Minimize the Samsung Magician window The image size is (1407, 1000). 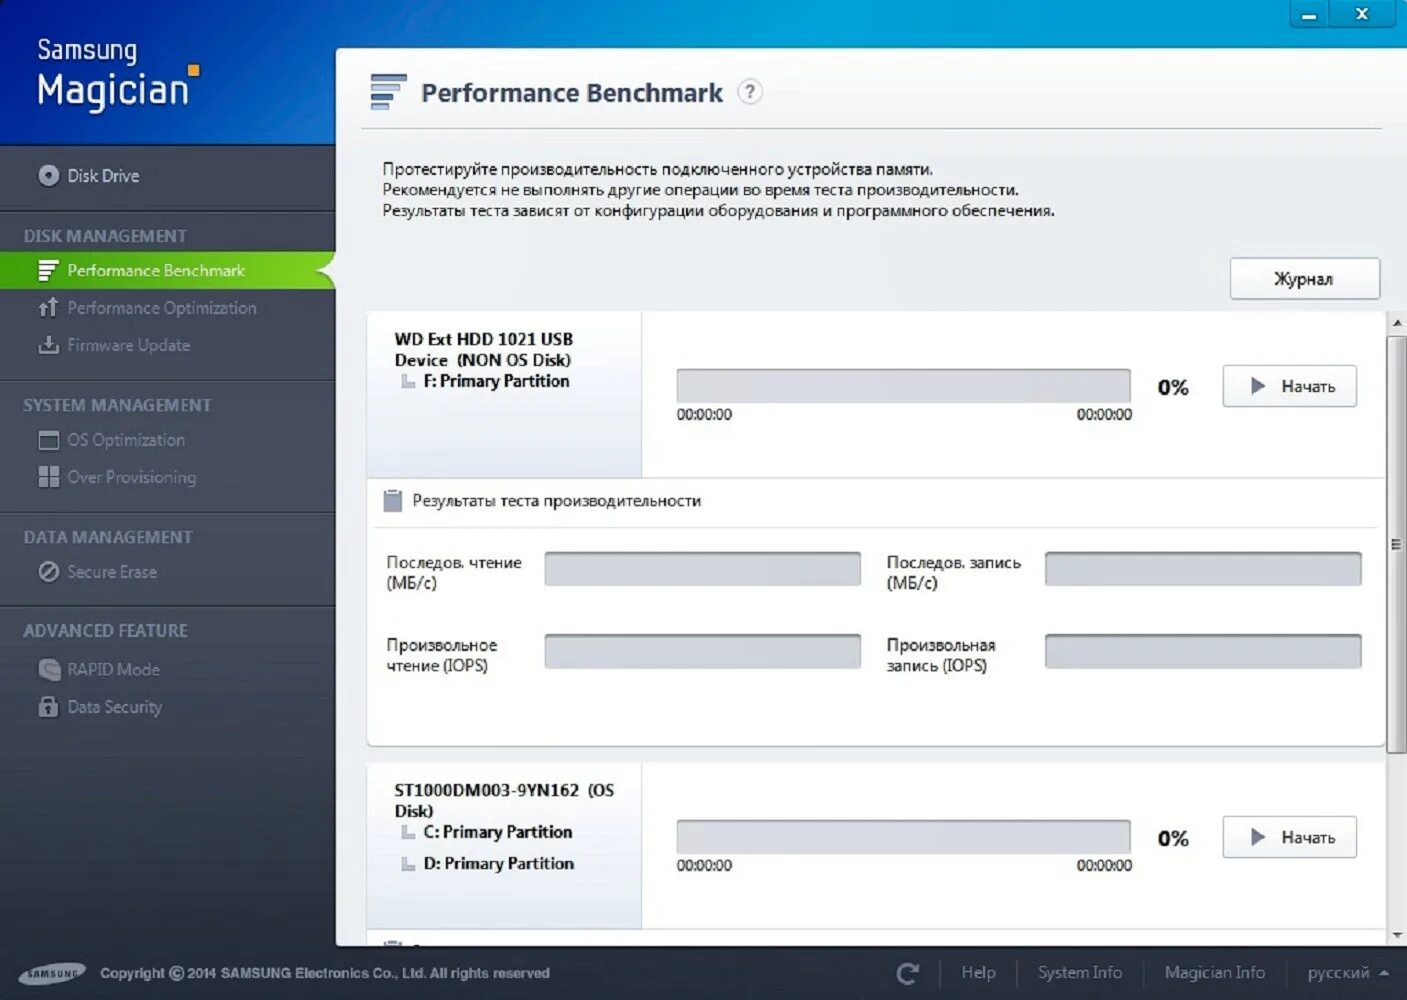1309,14
